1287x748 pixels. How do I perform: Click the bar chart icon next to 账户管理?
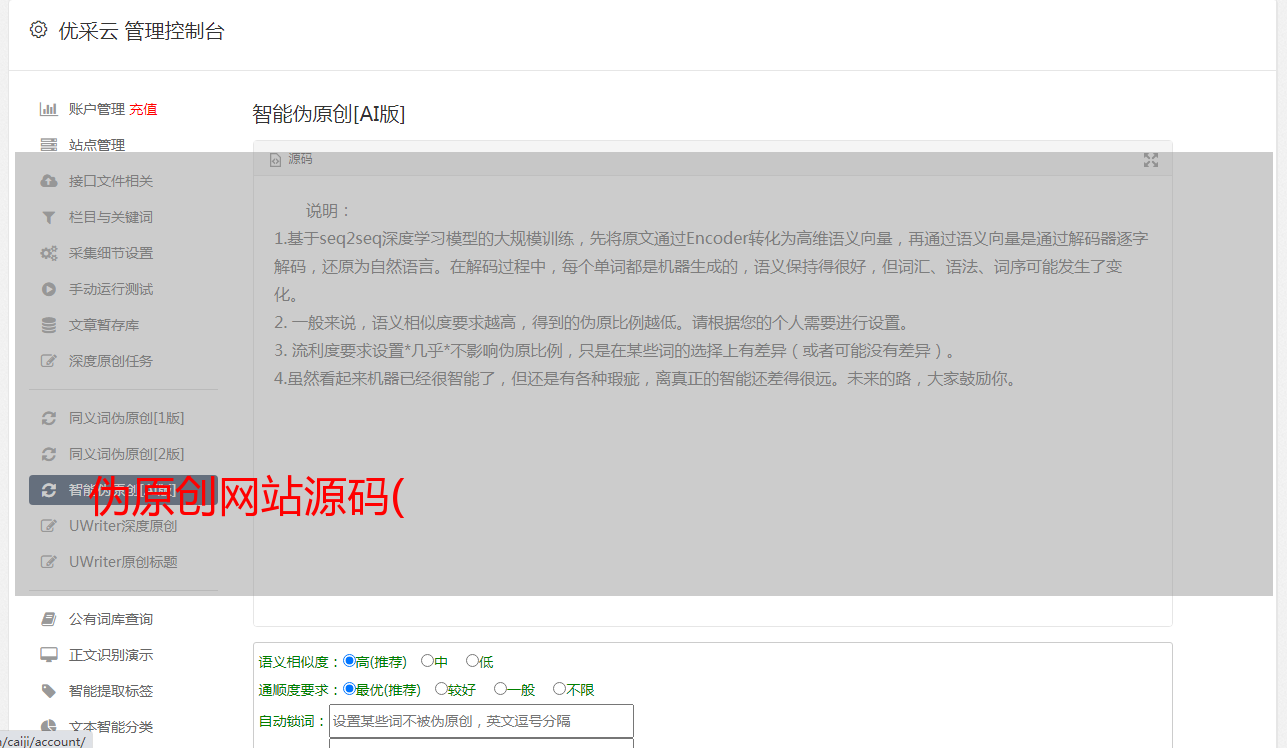click(48, 109)
